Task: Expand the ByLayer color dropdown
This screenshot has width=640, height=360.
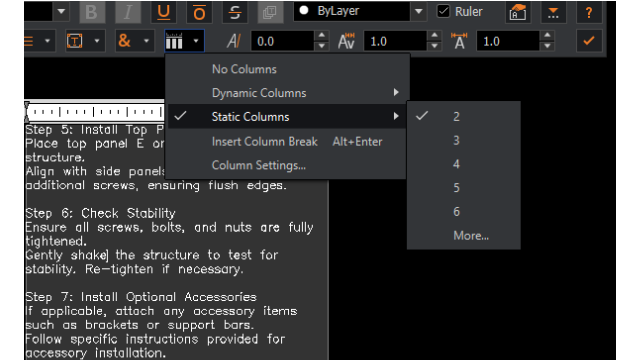Action: 419,11
